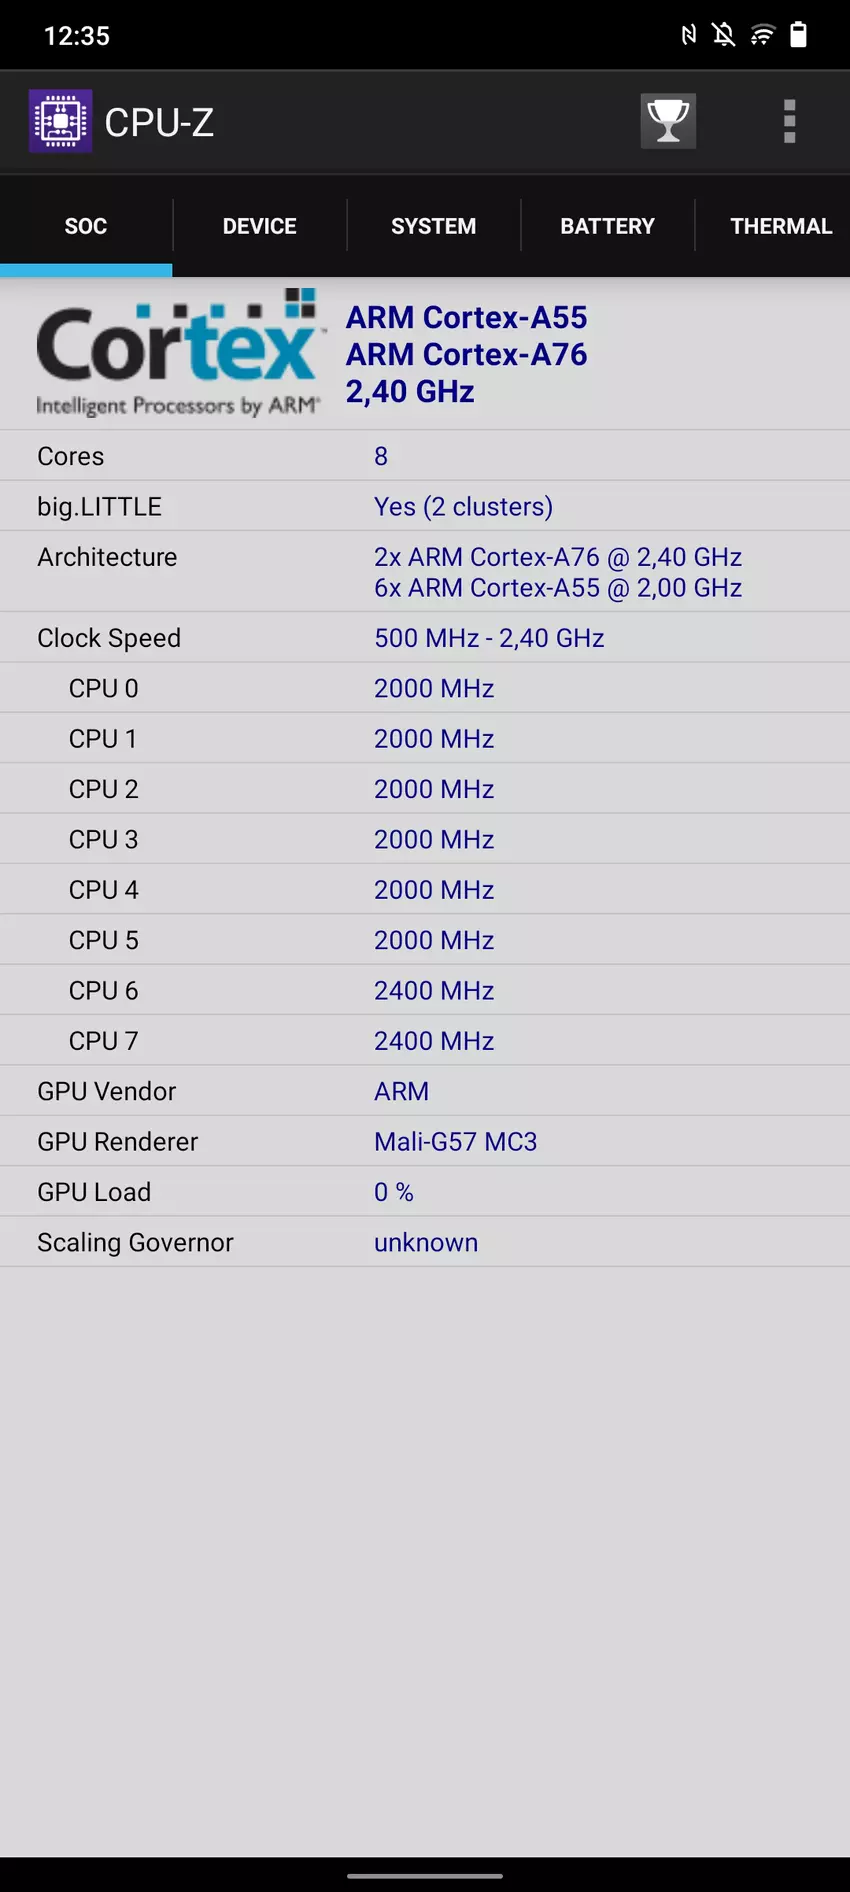Tap the GPU Renderer Mali-G57 row

coord(425,1141)
